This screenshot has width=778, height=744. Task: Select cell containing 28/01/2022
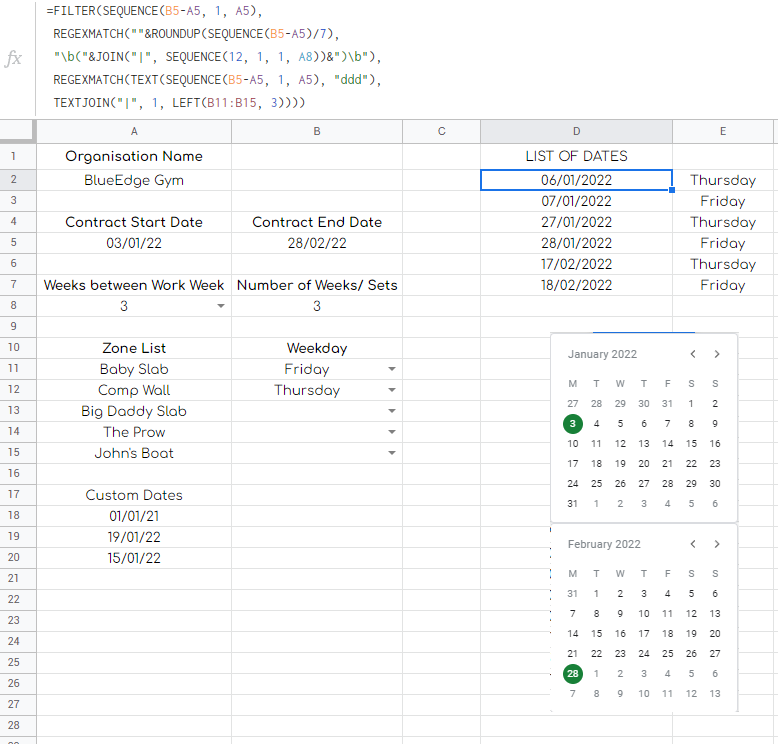tap(577, 243)
